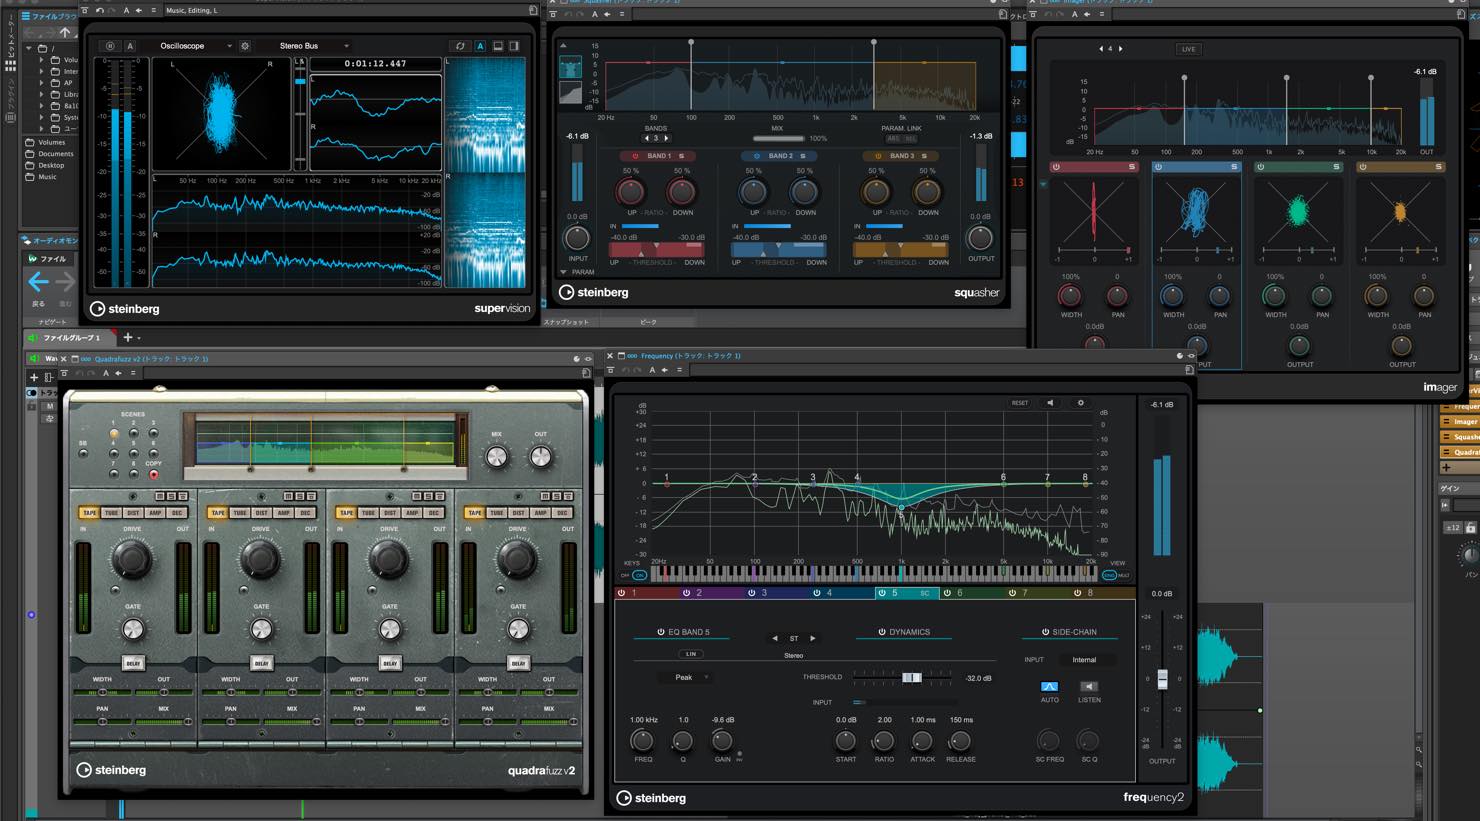Toggle Frequency2 KEYS on switch
The height and width of the screenshot is (821, 1480).
click(640, 575)
